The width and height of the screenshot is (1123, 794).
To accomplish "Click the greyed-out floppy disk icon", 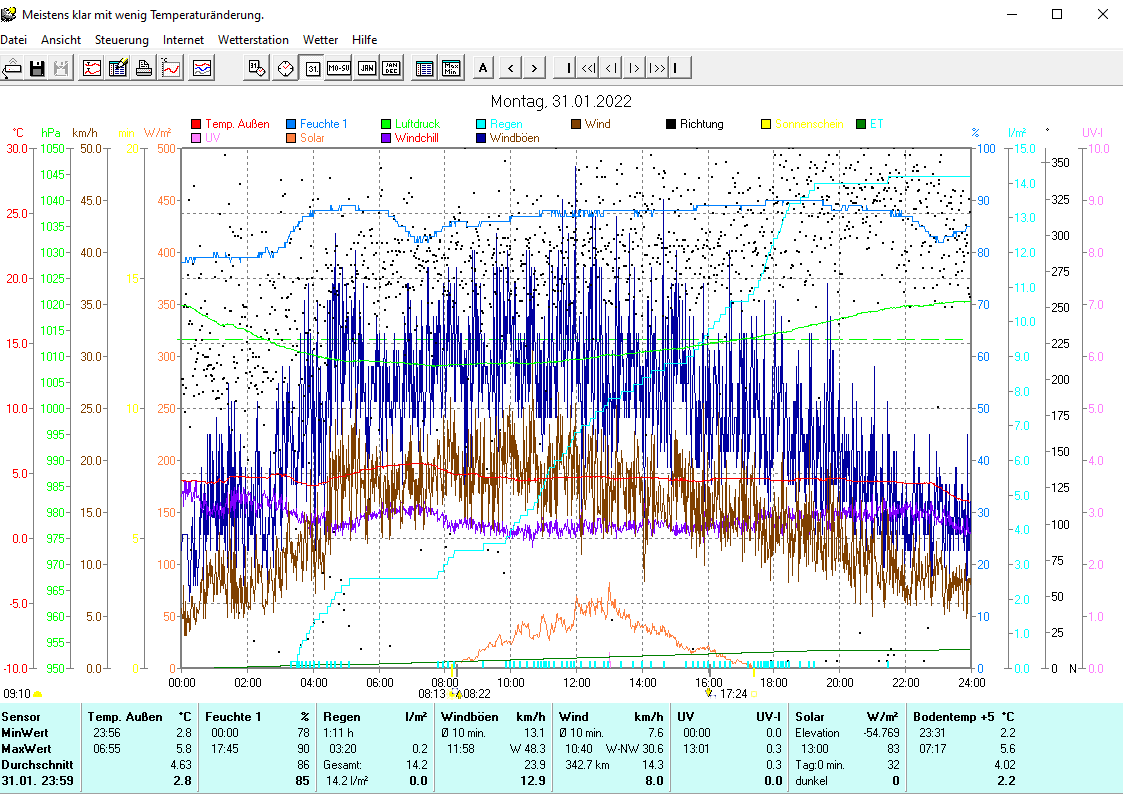I will tap(62, 68).
